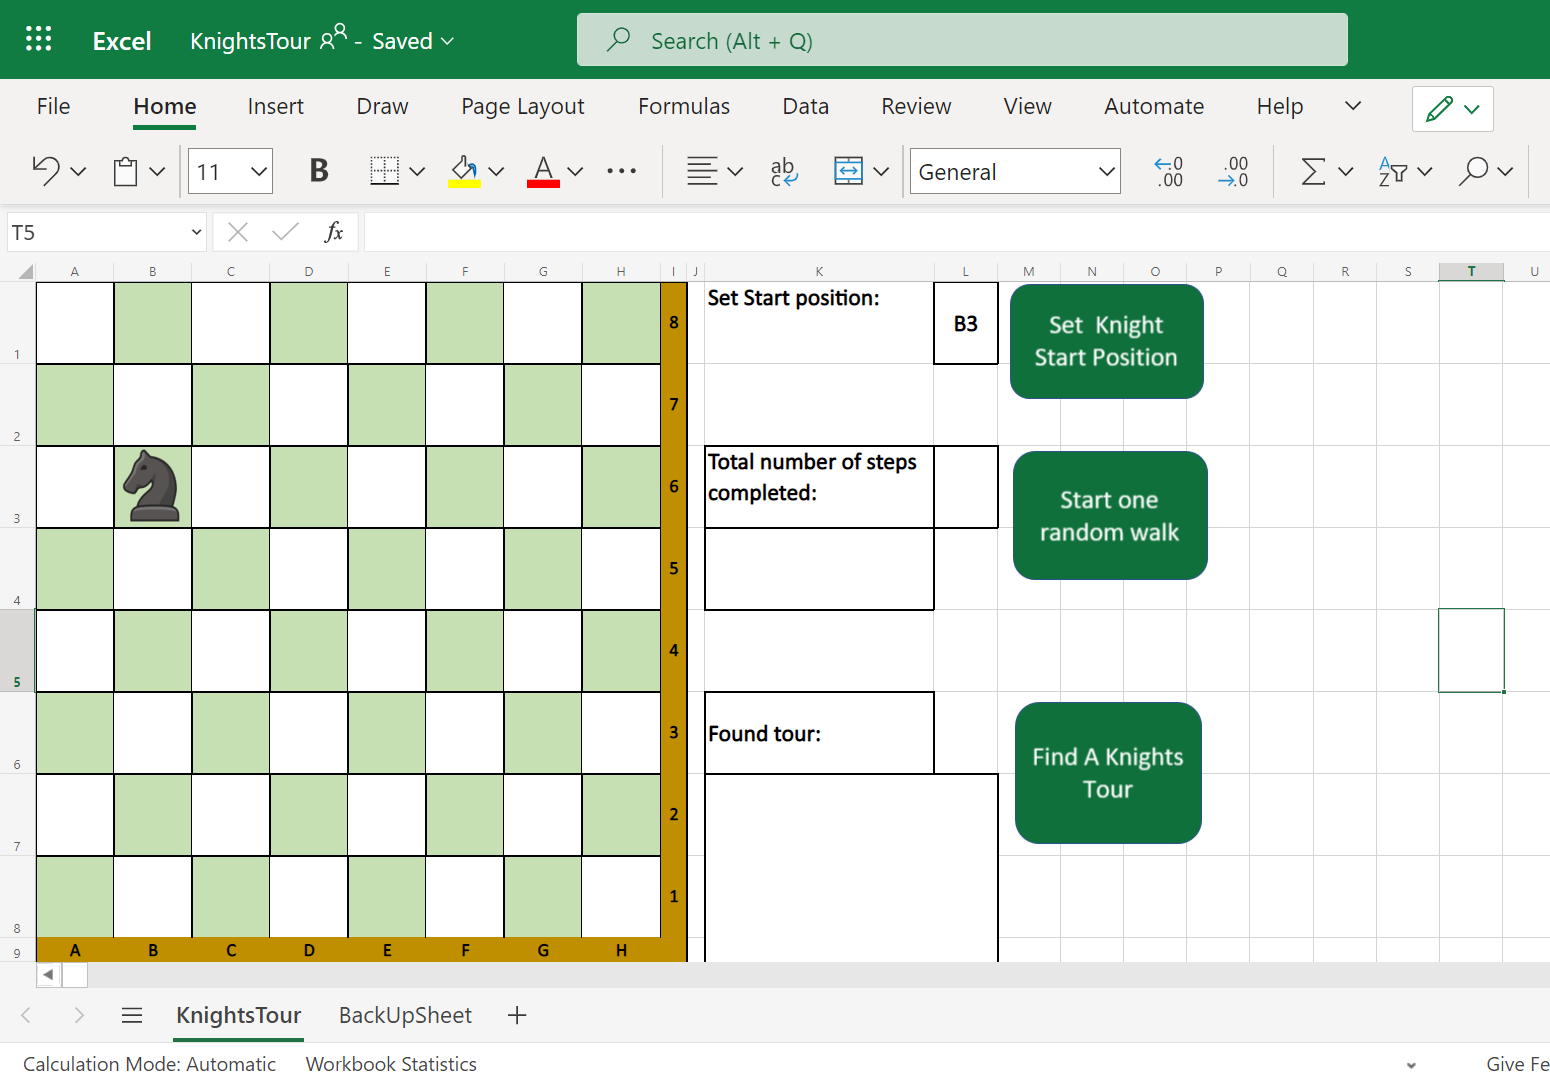
Task: Show more ribbon tabs chevron
Action: [x=1353, y=106]
